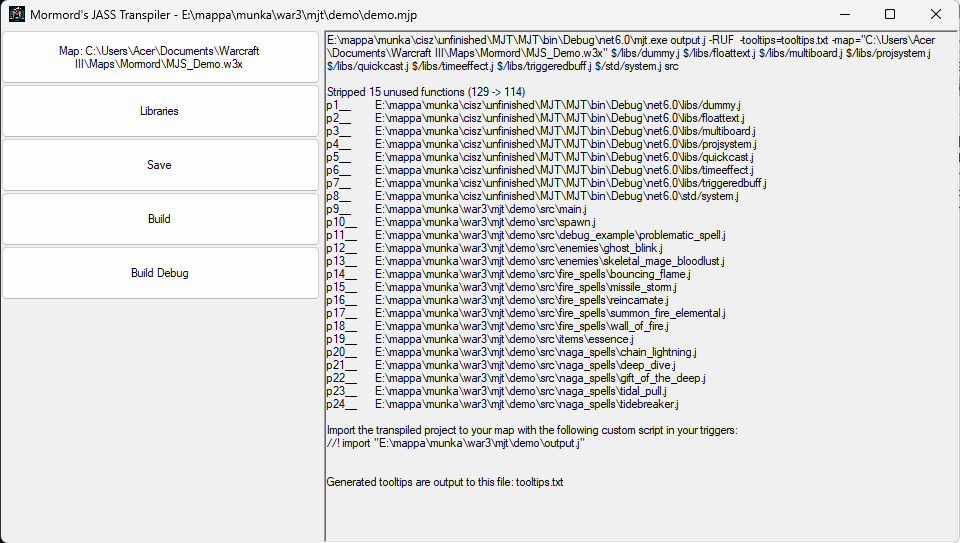Minimize the transpiler window
This screenshot has width=960, height=543.
(x=845, y=14)
